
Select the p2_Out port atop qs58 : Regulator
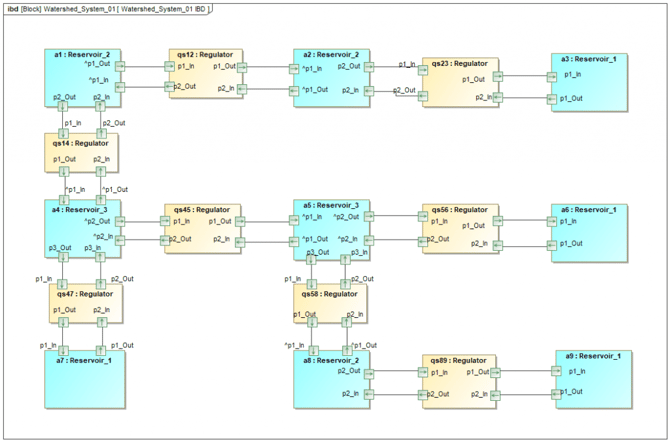pos(345,284)
